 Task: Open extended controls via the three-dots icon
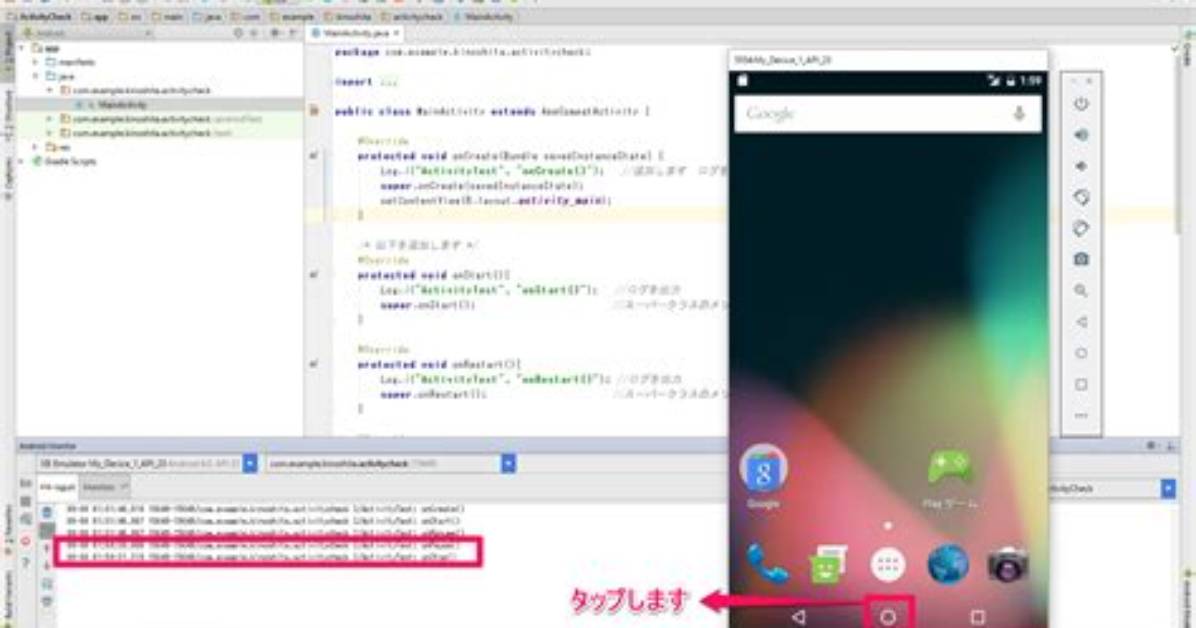(x=1081, y=416)
